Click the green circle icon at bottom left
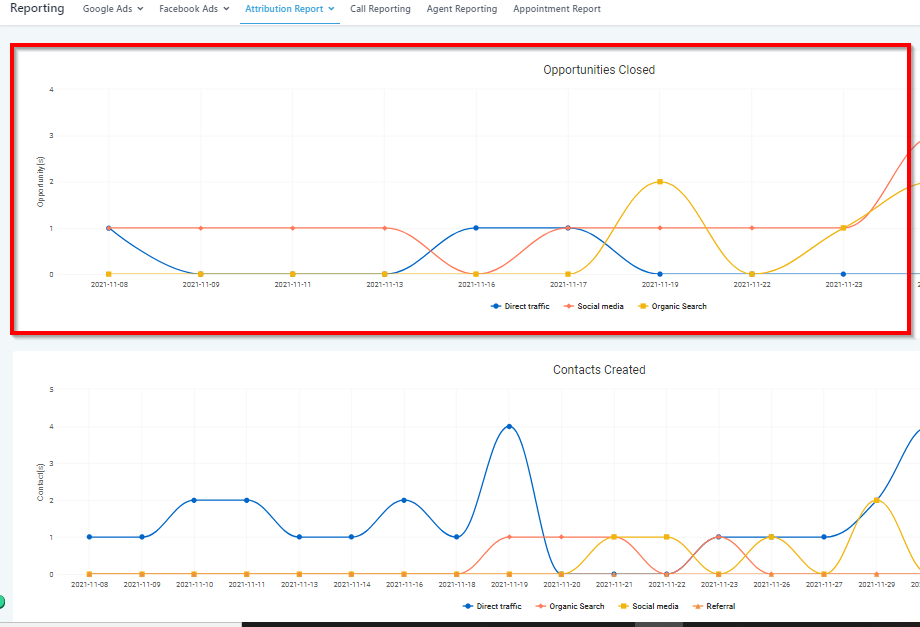Image resolution: width=920 pixels, height=627 pixels. tap(2, 602)
